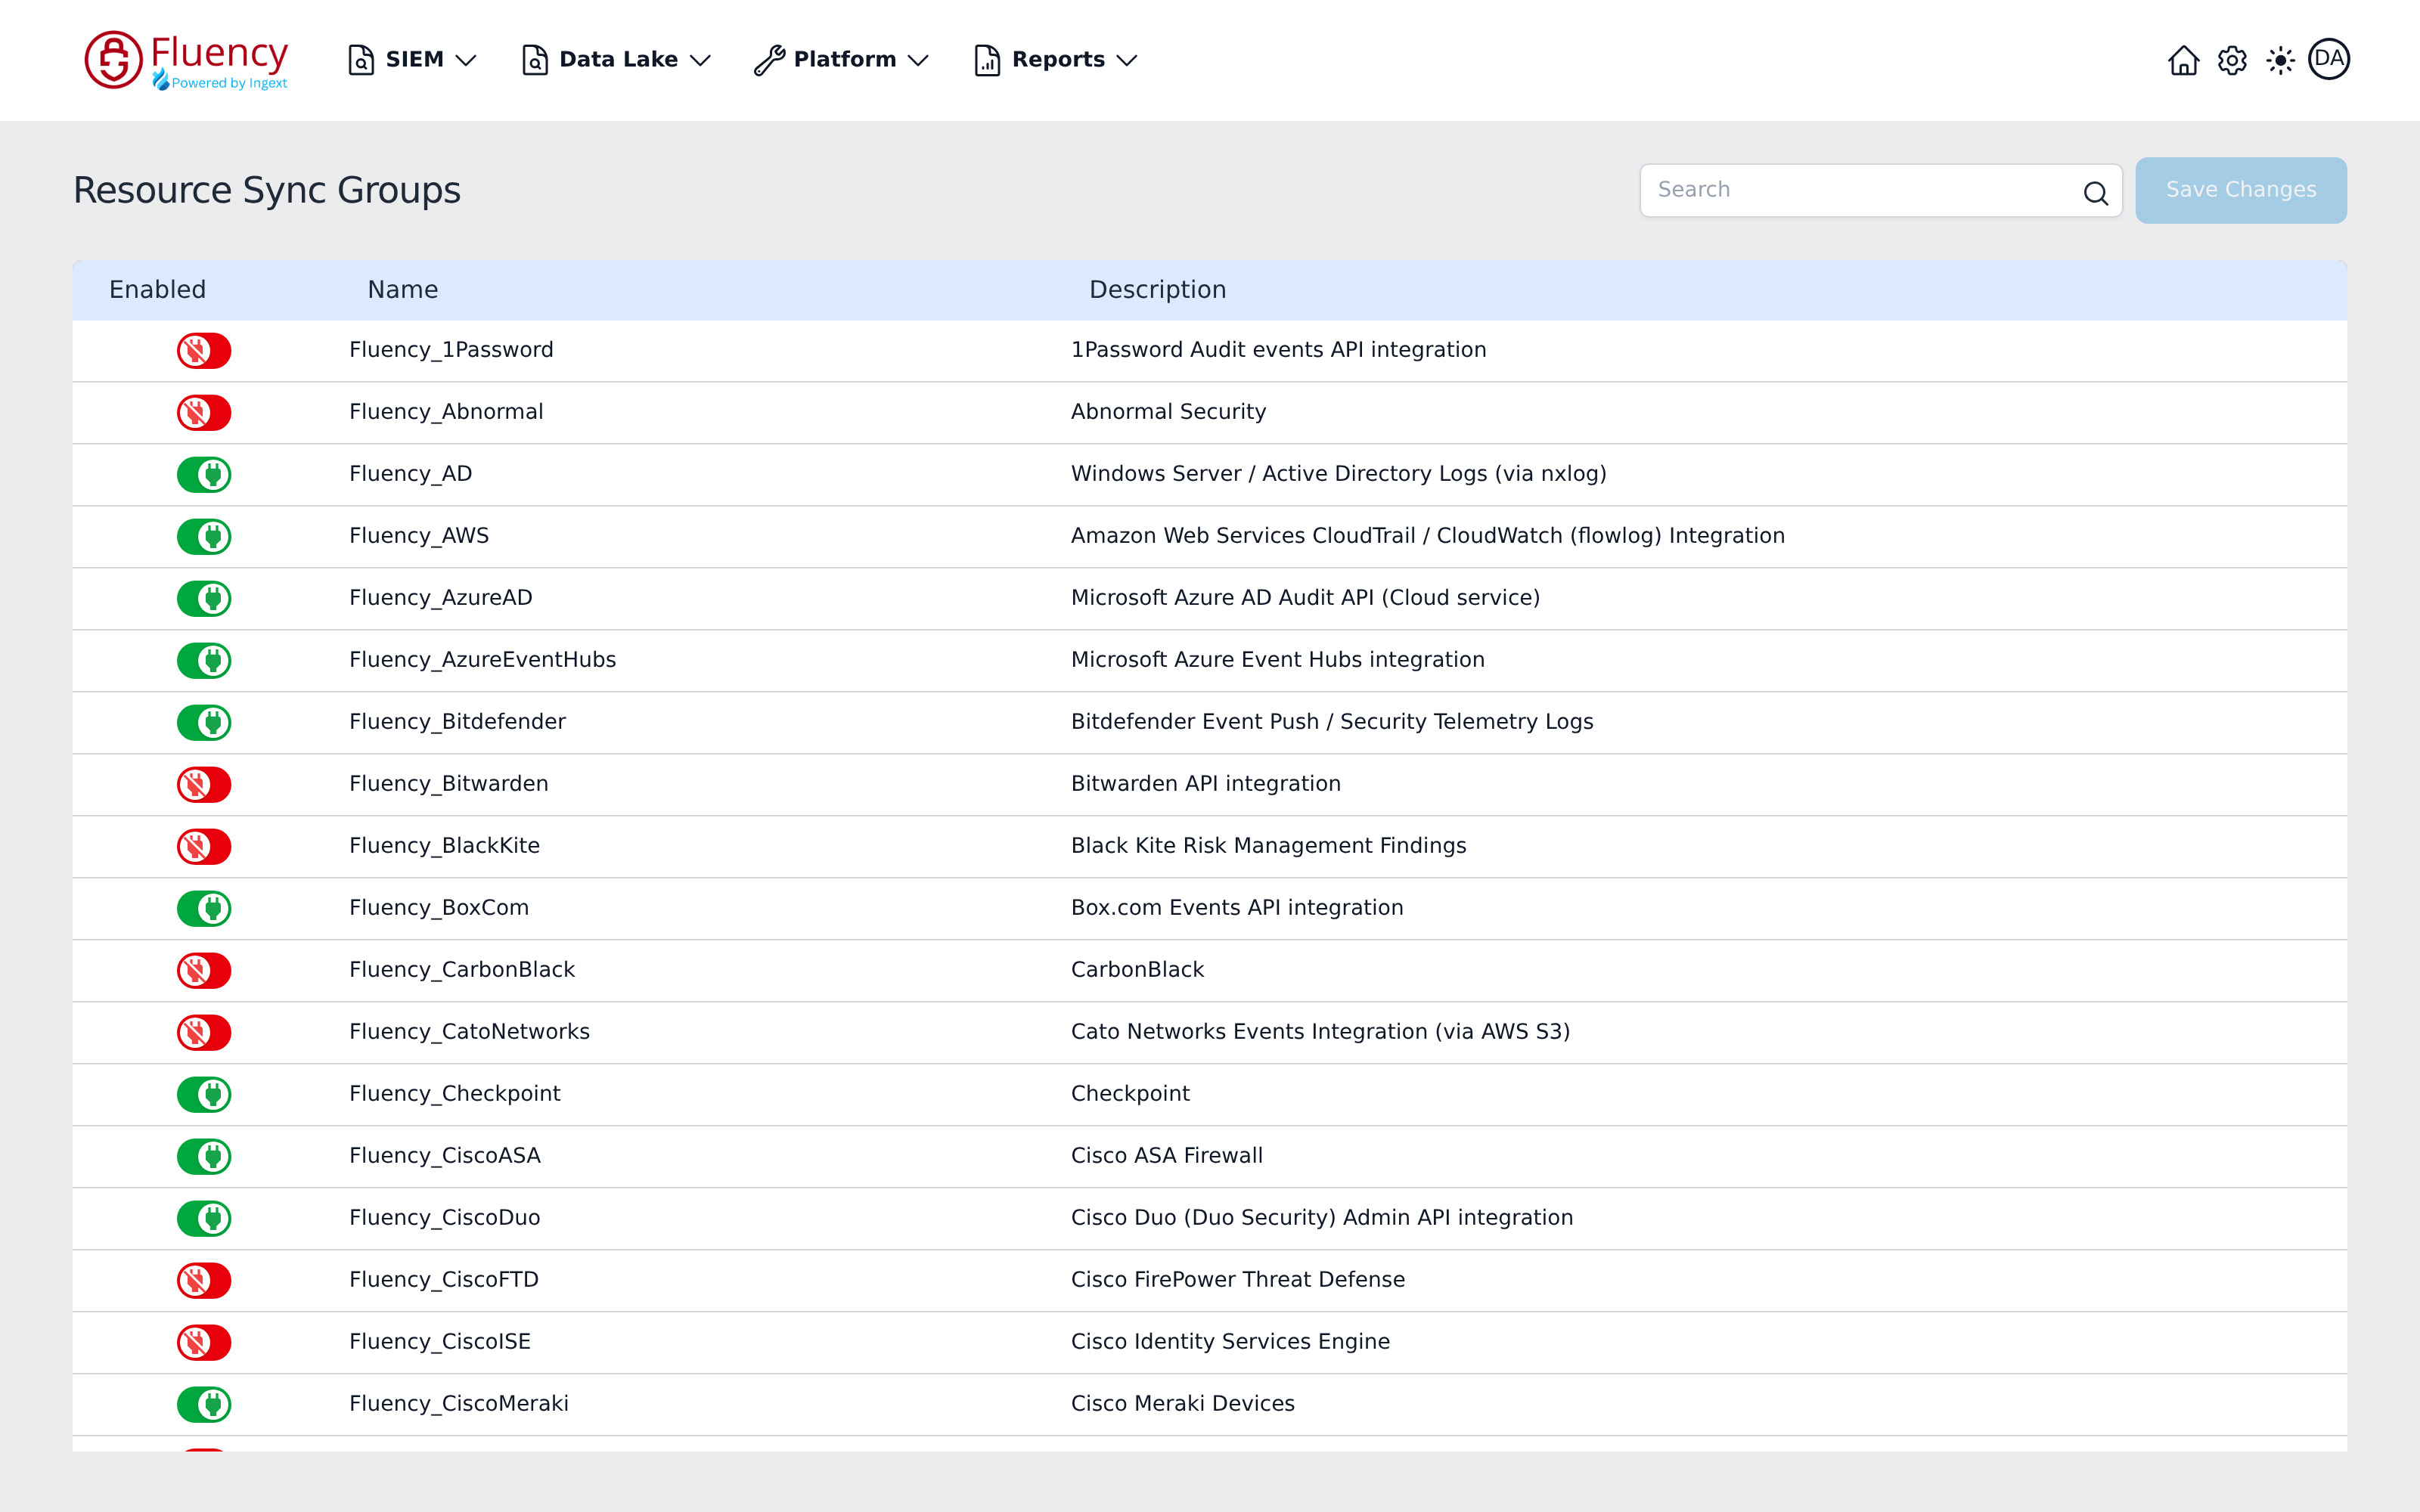Click the Description column header
Screen dimensions: 2420x1512
point(1158,290)
